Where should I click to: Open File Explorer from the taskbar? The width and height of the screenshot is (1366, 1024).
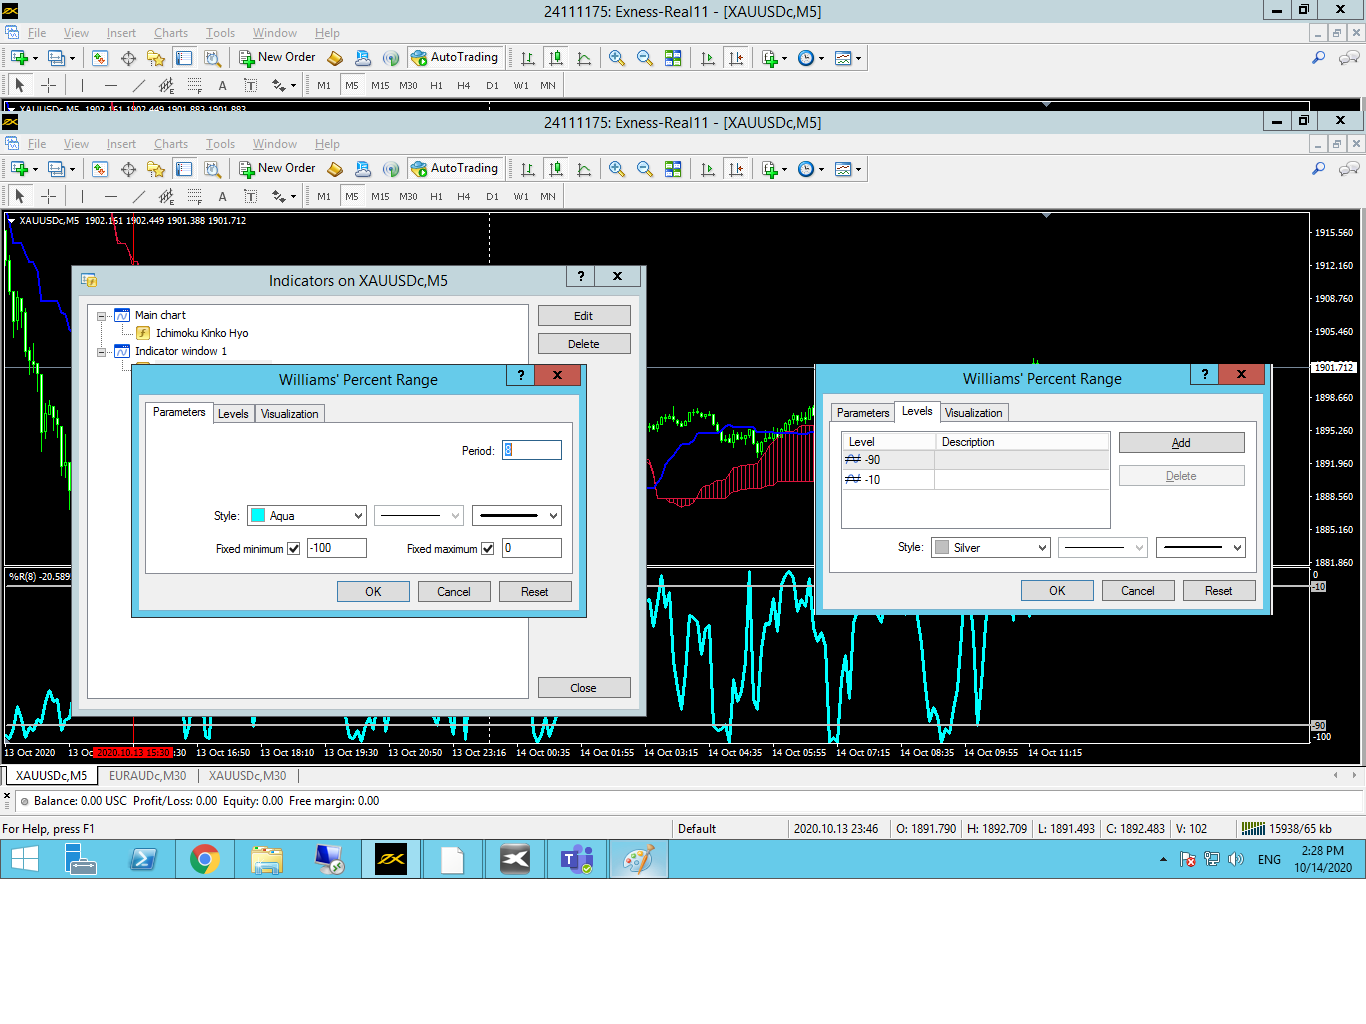267,859
